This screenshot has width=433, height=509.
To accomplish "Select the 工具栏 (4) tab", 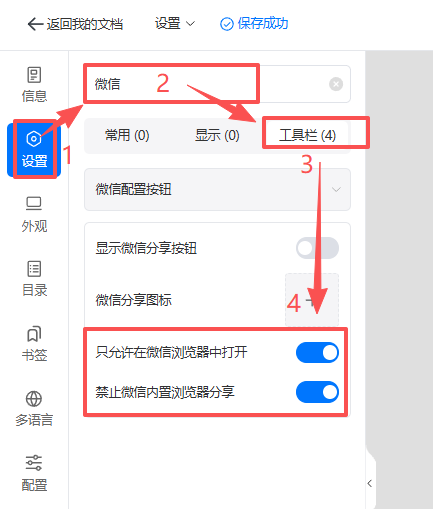I will [x=307, y=135].
